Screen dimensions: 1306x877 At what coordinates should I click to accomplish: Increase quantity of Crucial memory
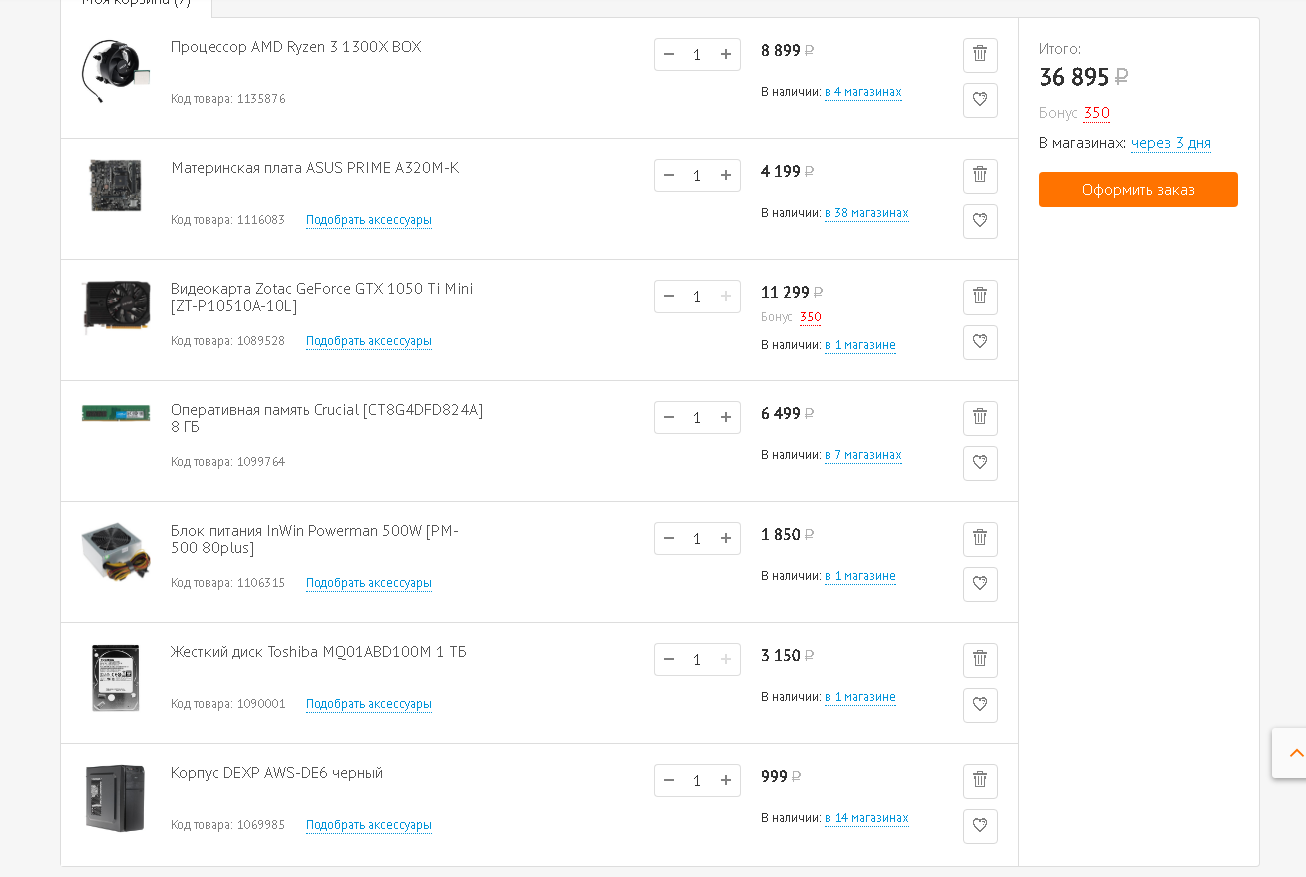click(x=726, y=417)
